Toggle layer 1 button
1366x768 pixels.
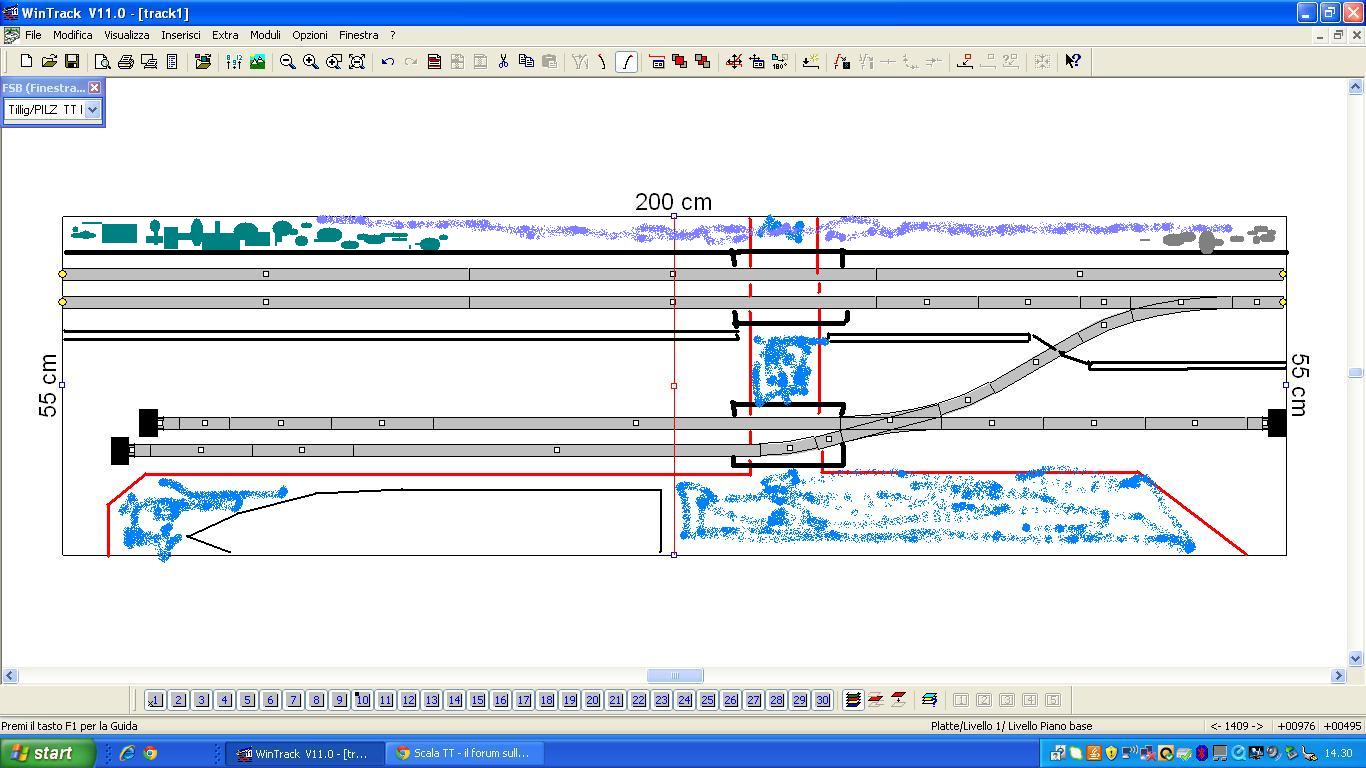coord(155,700)
